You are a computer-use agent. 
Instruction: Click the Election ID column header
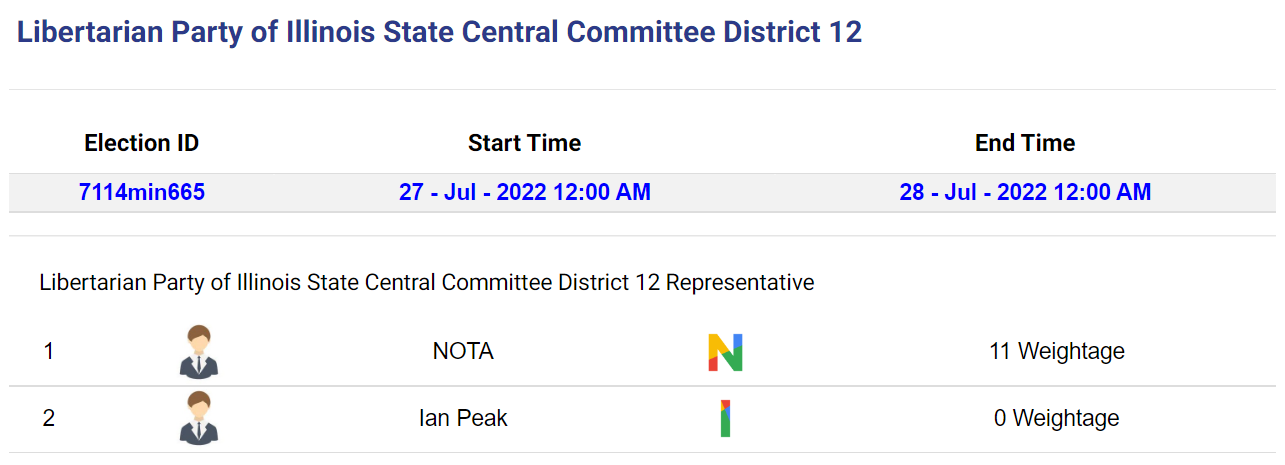142,143
